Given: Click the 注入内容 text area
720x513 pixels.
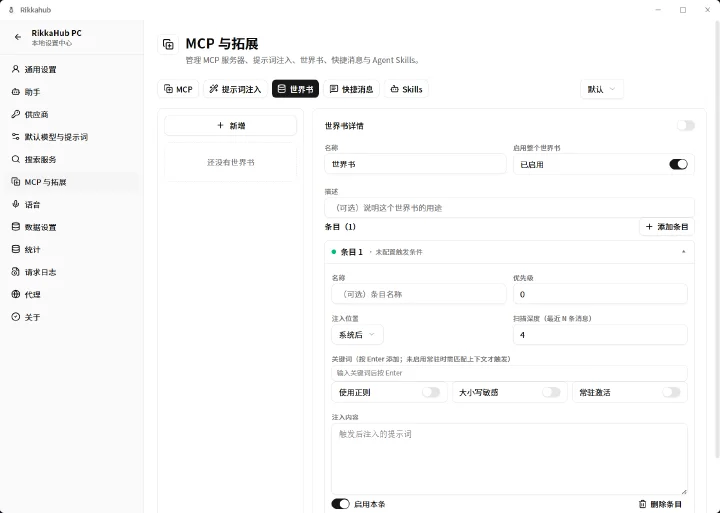Looking at the screenshot, I should pos(509,459).
